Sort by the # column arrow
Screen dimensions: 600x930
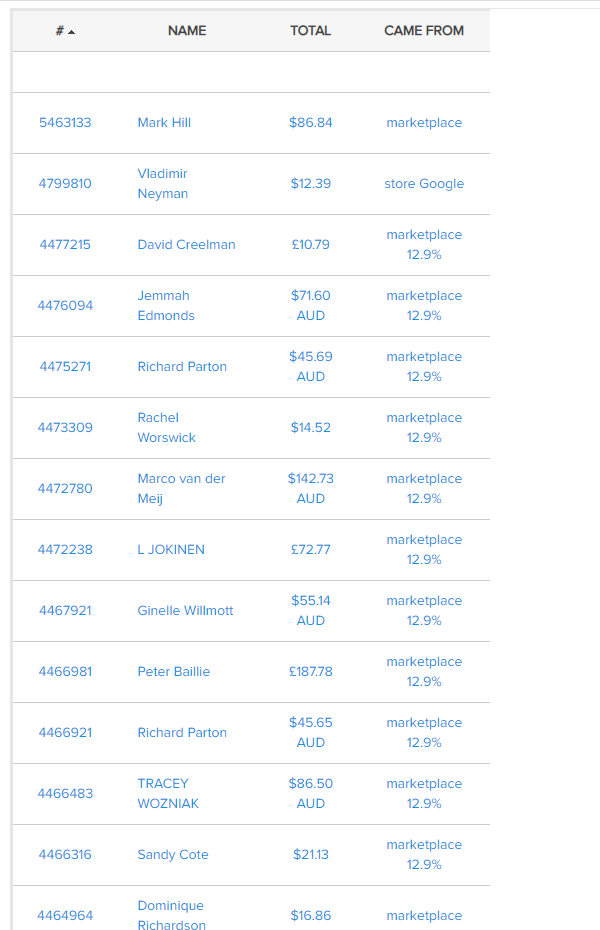(72, 32)
